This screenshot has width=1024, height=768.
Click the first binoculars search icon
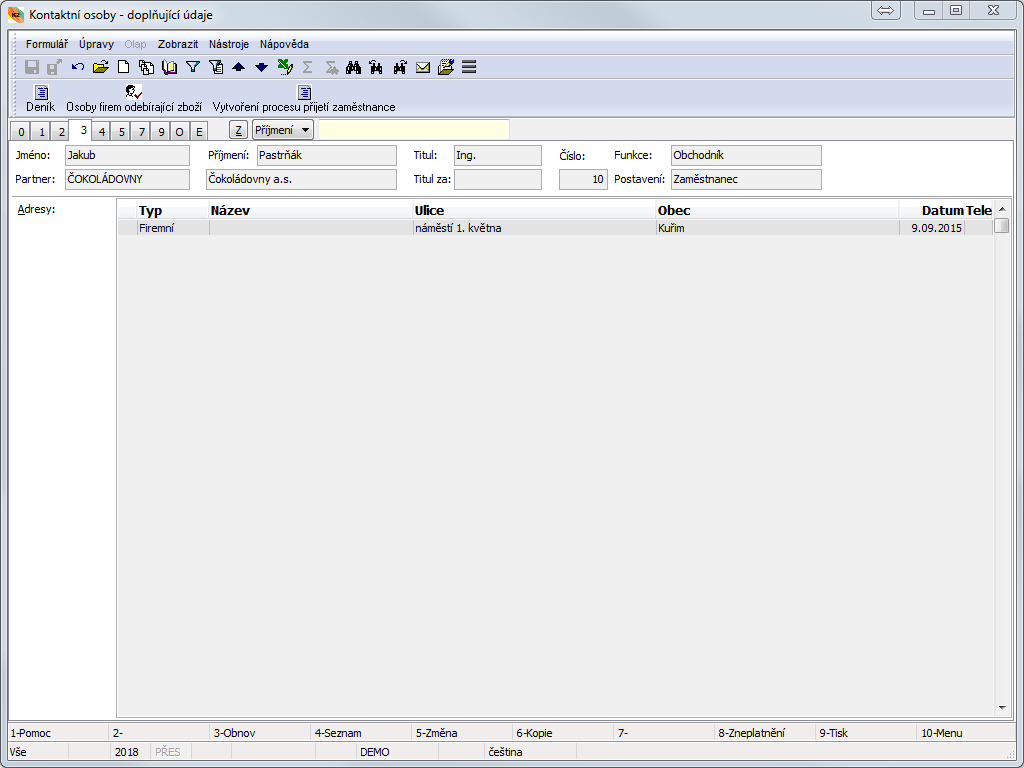(x=353, y=67)
